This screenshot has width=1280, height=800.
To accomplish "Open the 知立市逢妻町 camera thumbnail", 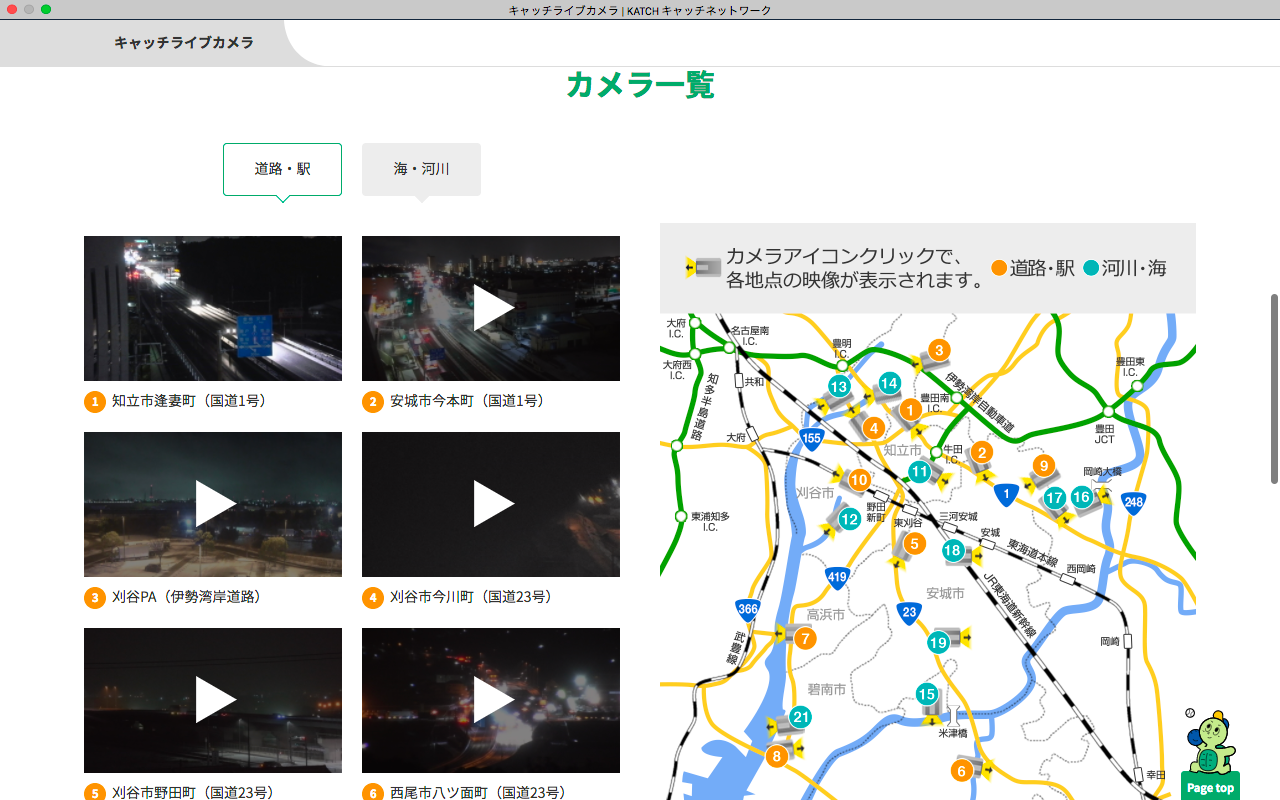I will tap(213, 308).
